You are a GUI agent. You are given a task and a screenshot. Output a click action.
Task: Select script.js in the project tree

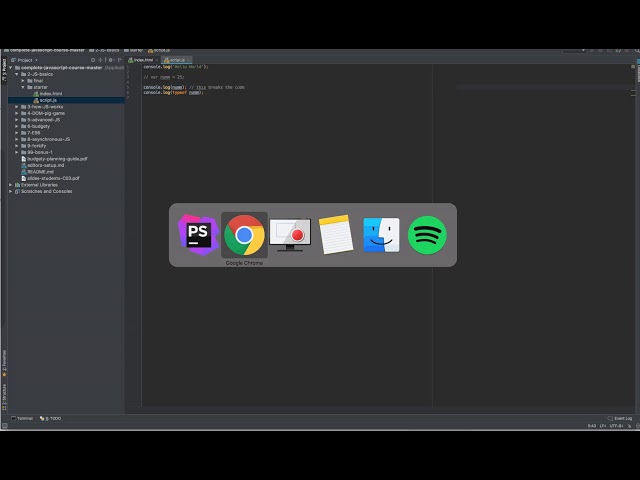point(66,100)
